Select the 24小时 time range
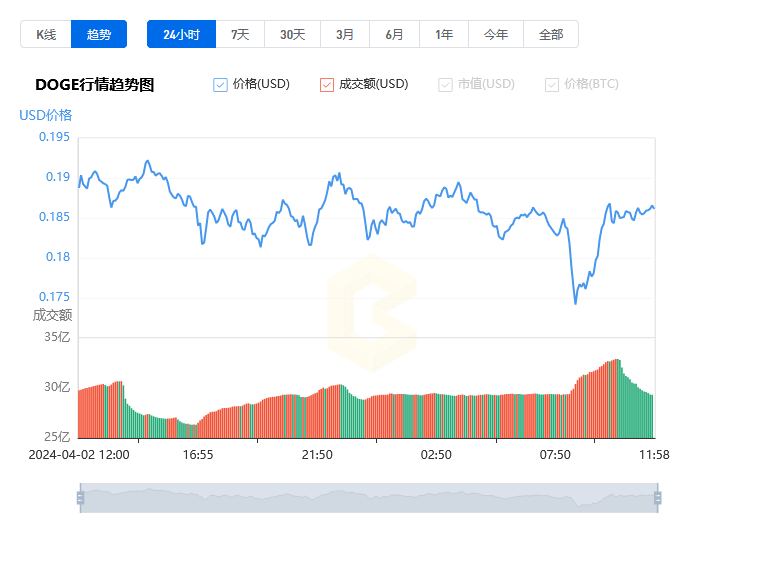 click(x=181, y=34)
